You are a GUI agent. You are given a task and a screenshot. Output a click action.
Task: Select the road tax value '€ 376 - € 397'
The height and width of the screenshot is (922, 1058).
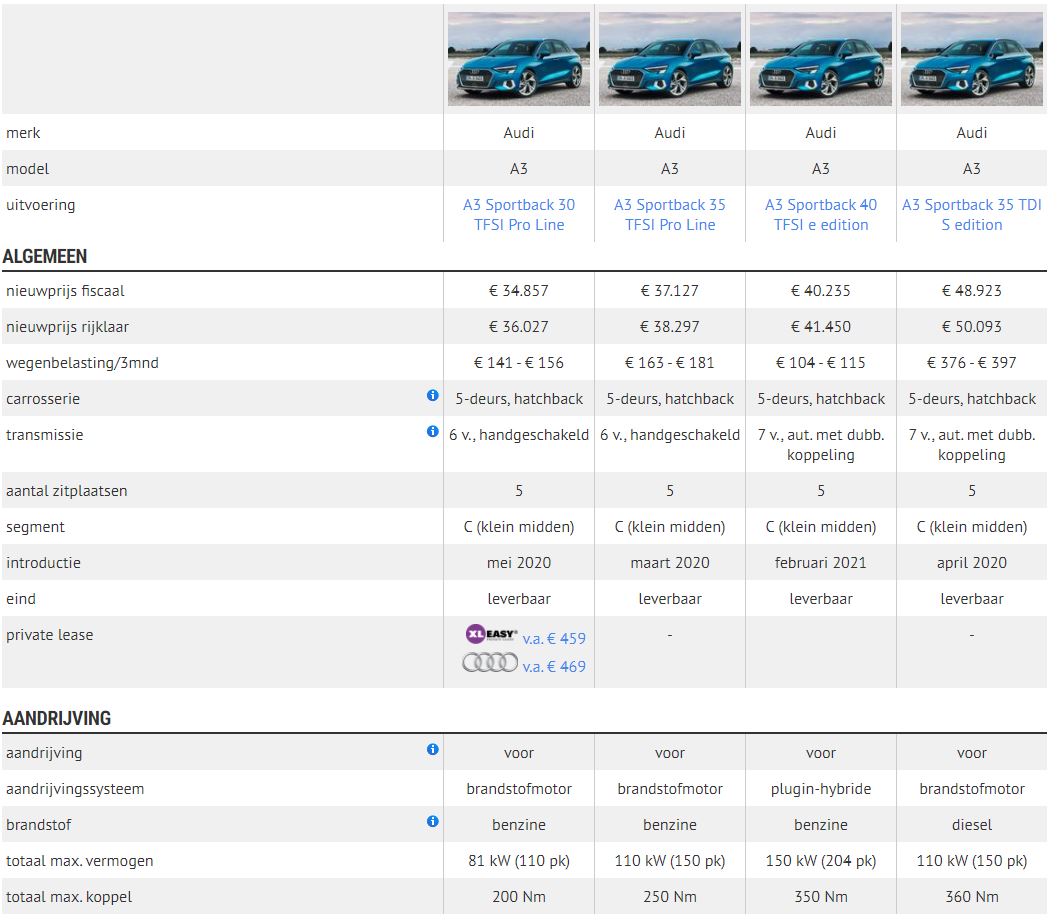click(x=972, y=363)
